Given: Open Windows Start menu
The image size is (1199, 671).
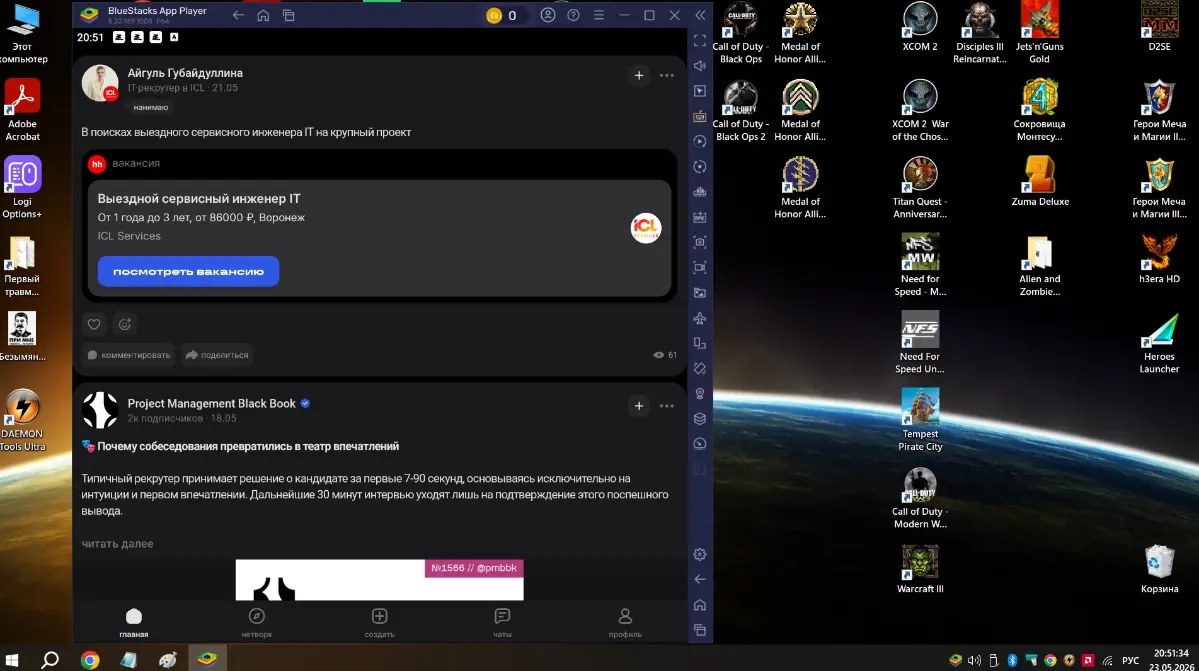Looking at the screenshot, I should click(x=12, y=659).
